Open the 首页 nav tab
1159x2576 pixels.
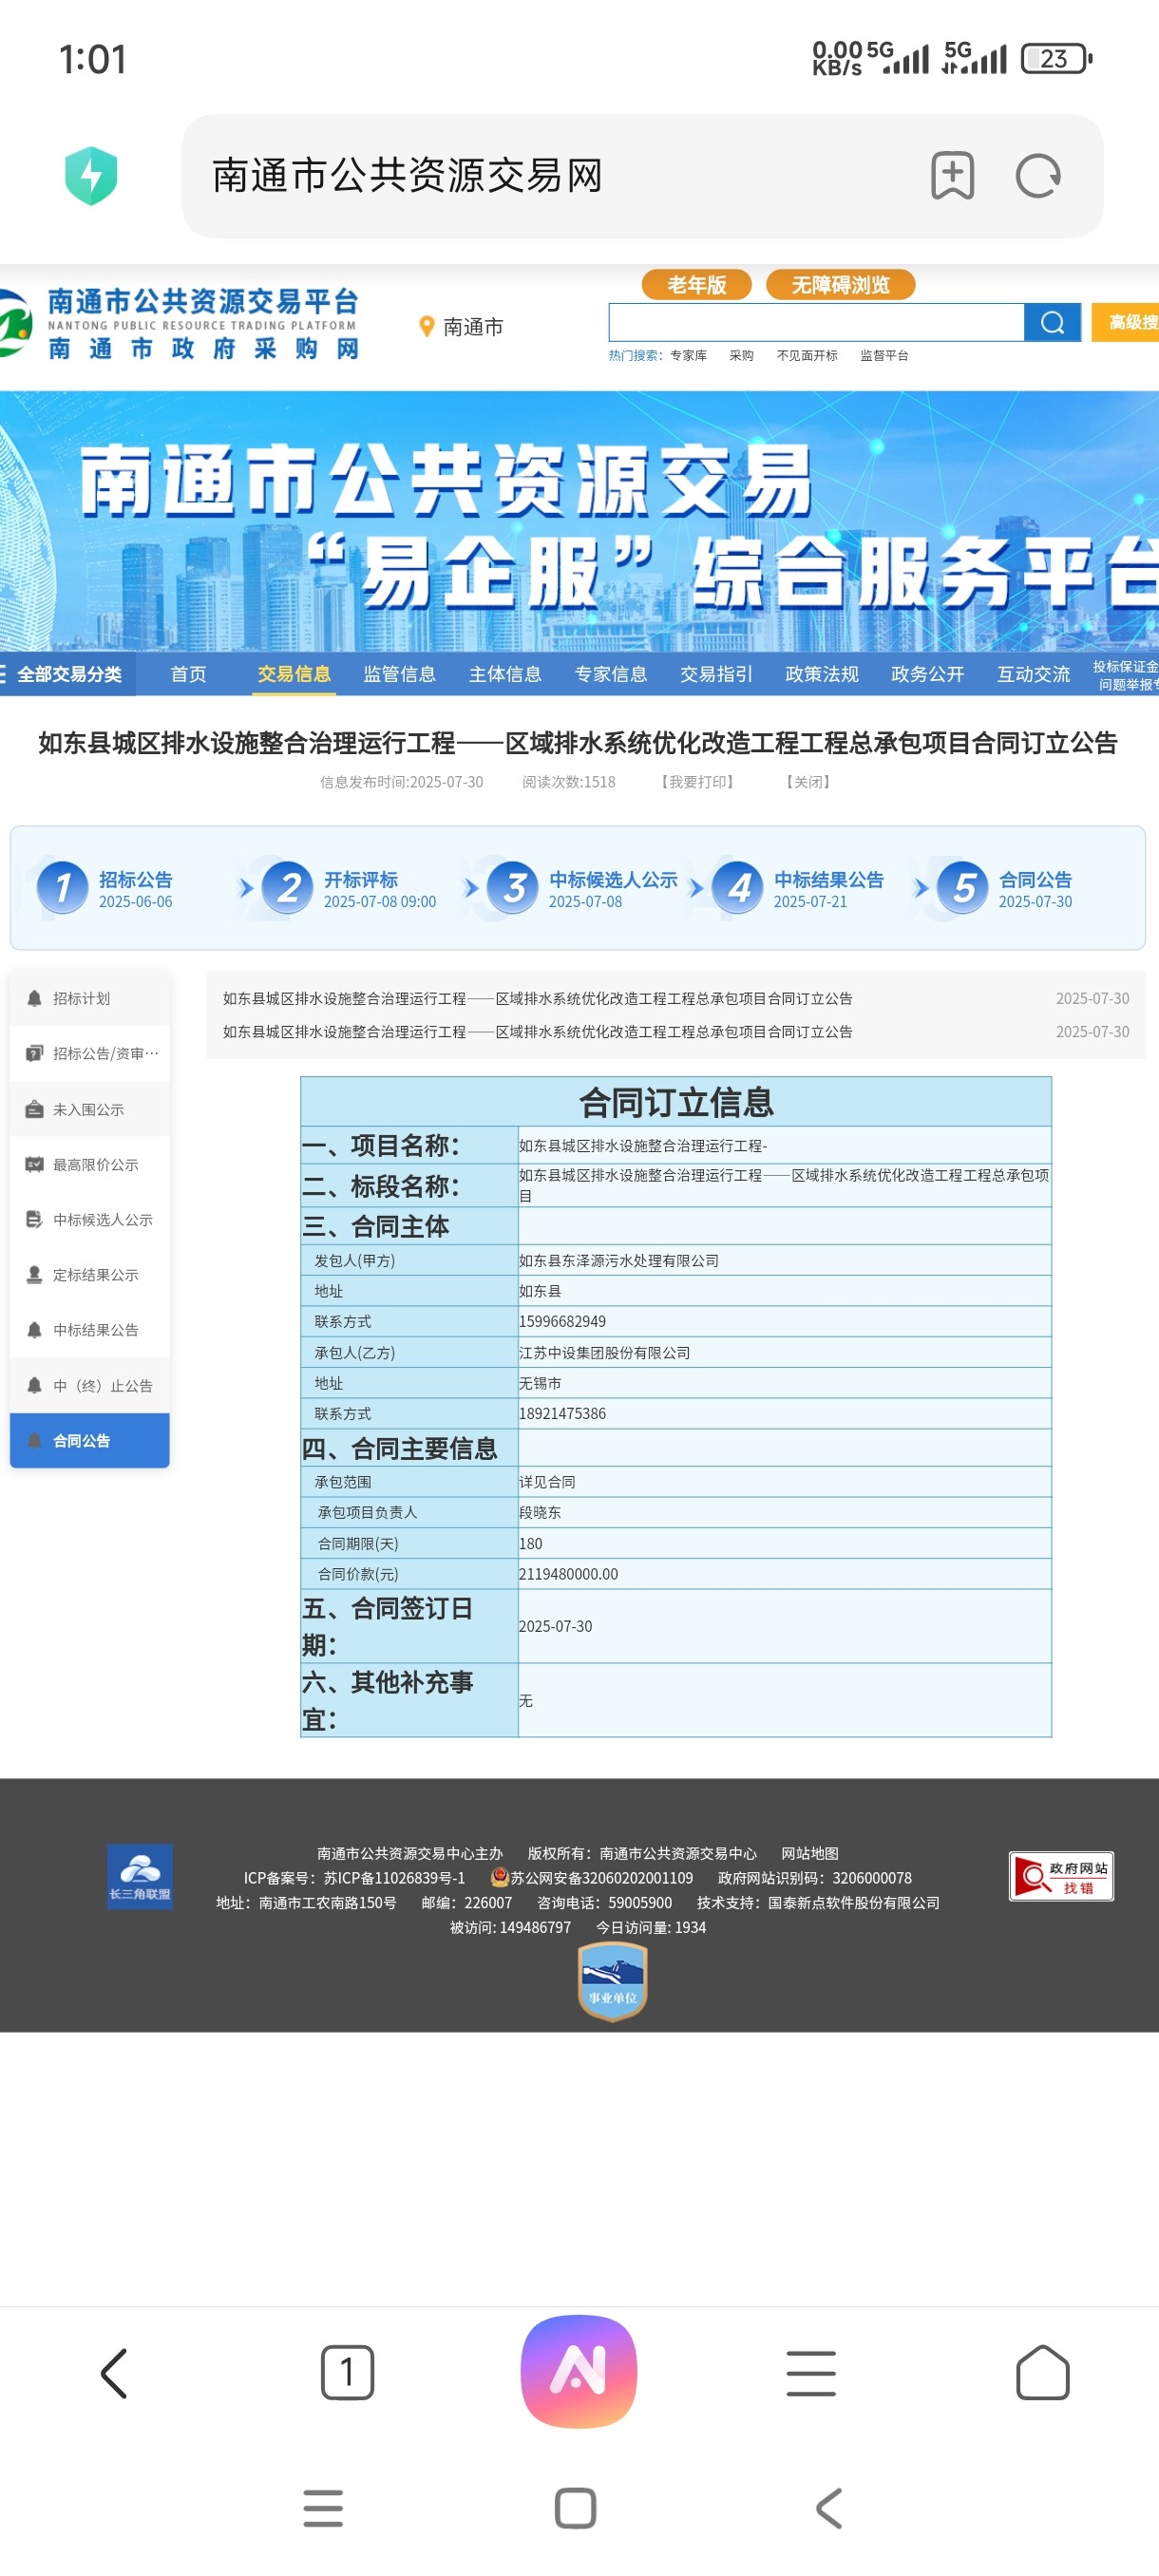coord(188,674)
